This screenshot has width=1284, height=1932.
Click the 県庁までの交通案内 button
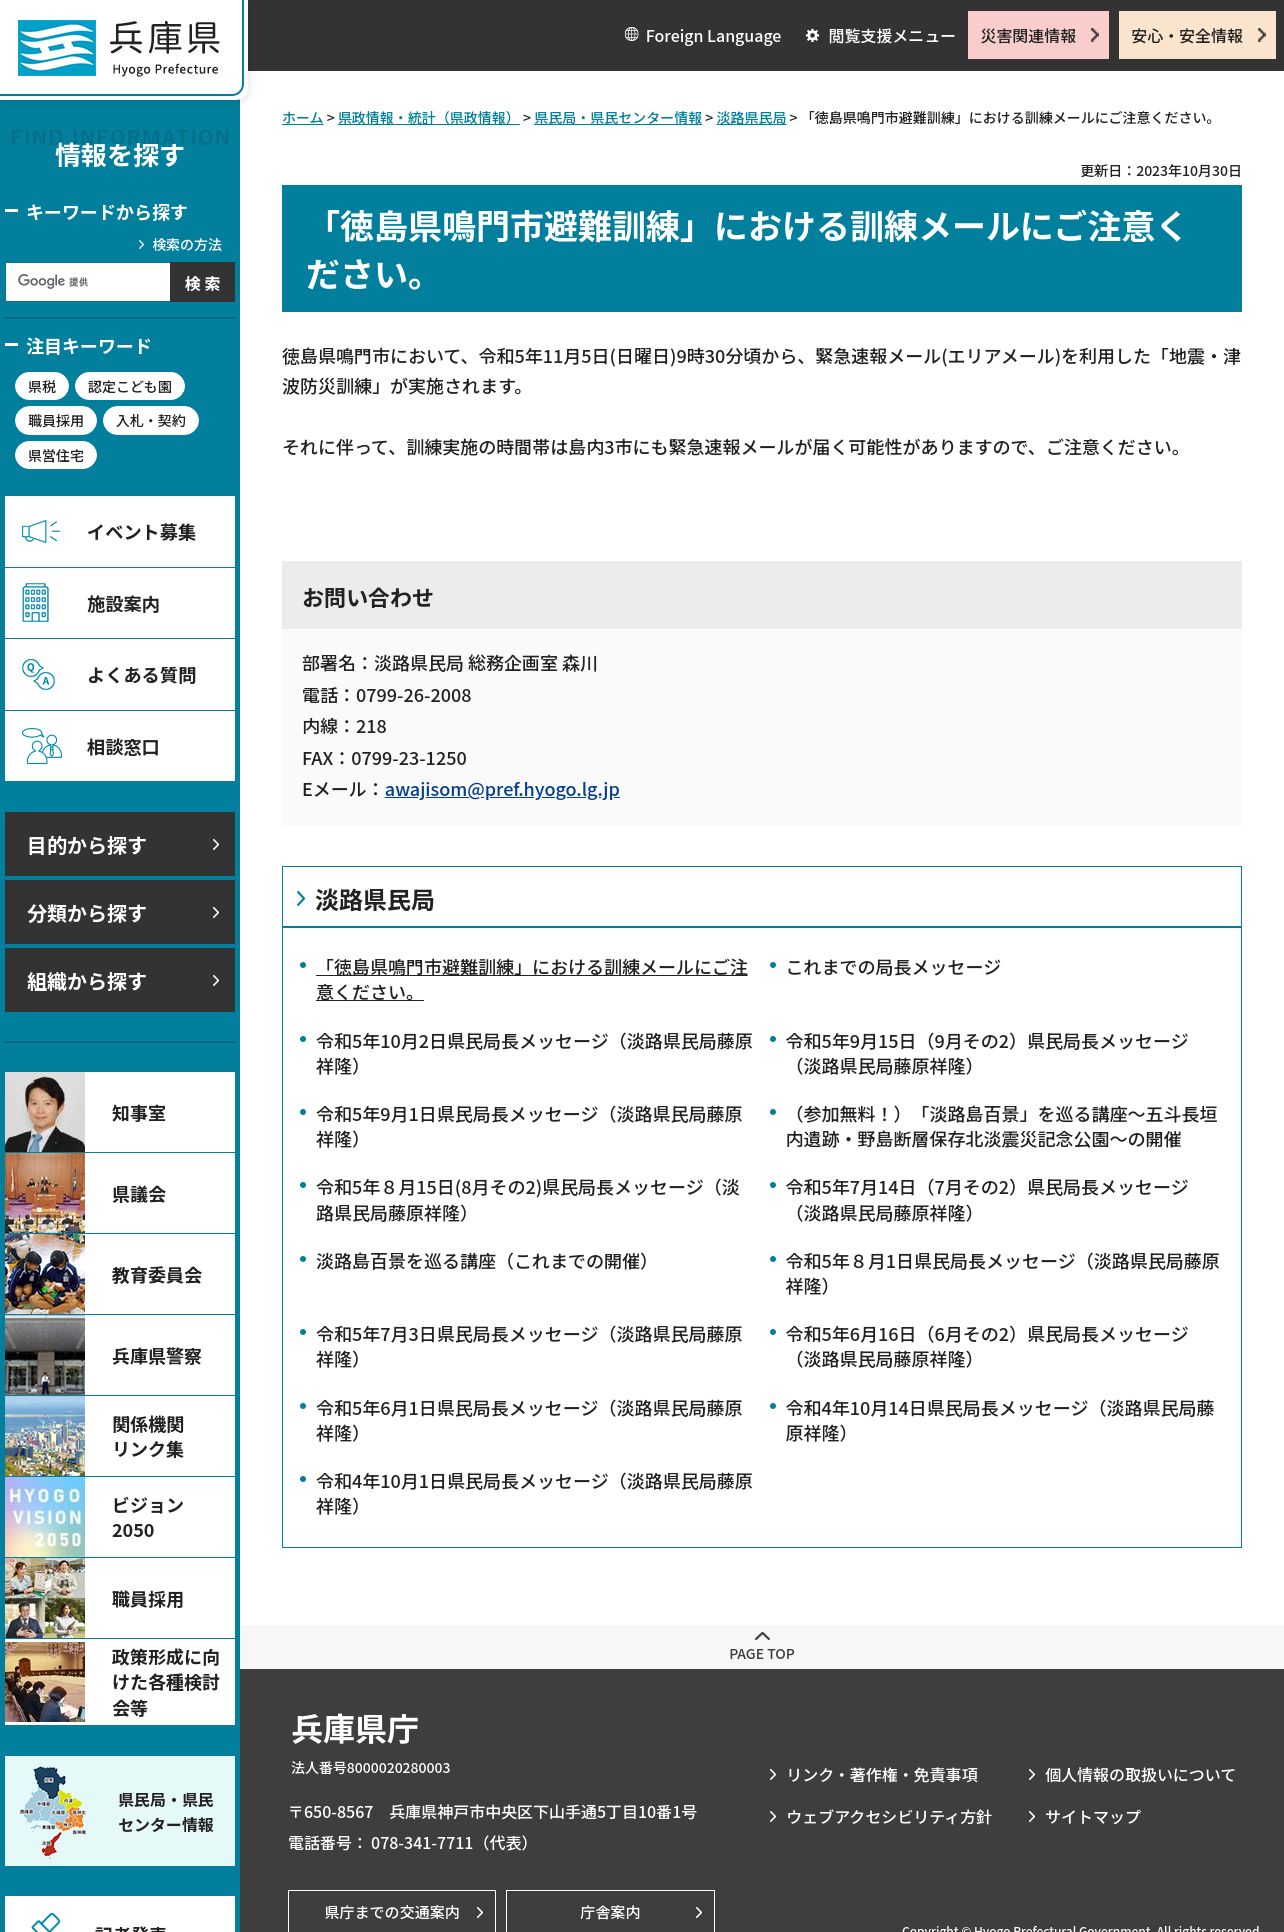[392, 1912]
